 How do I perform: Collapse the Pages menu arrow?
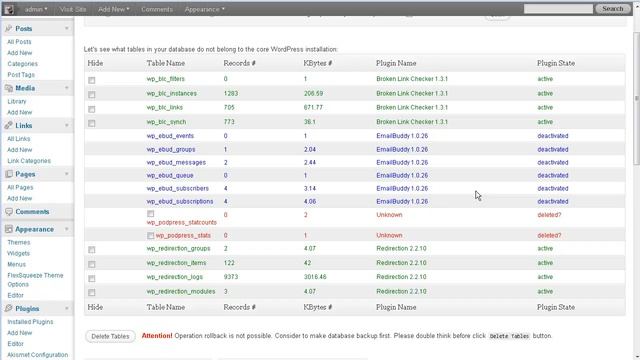tap(67, 174)
